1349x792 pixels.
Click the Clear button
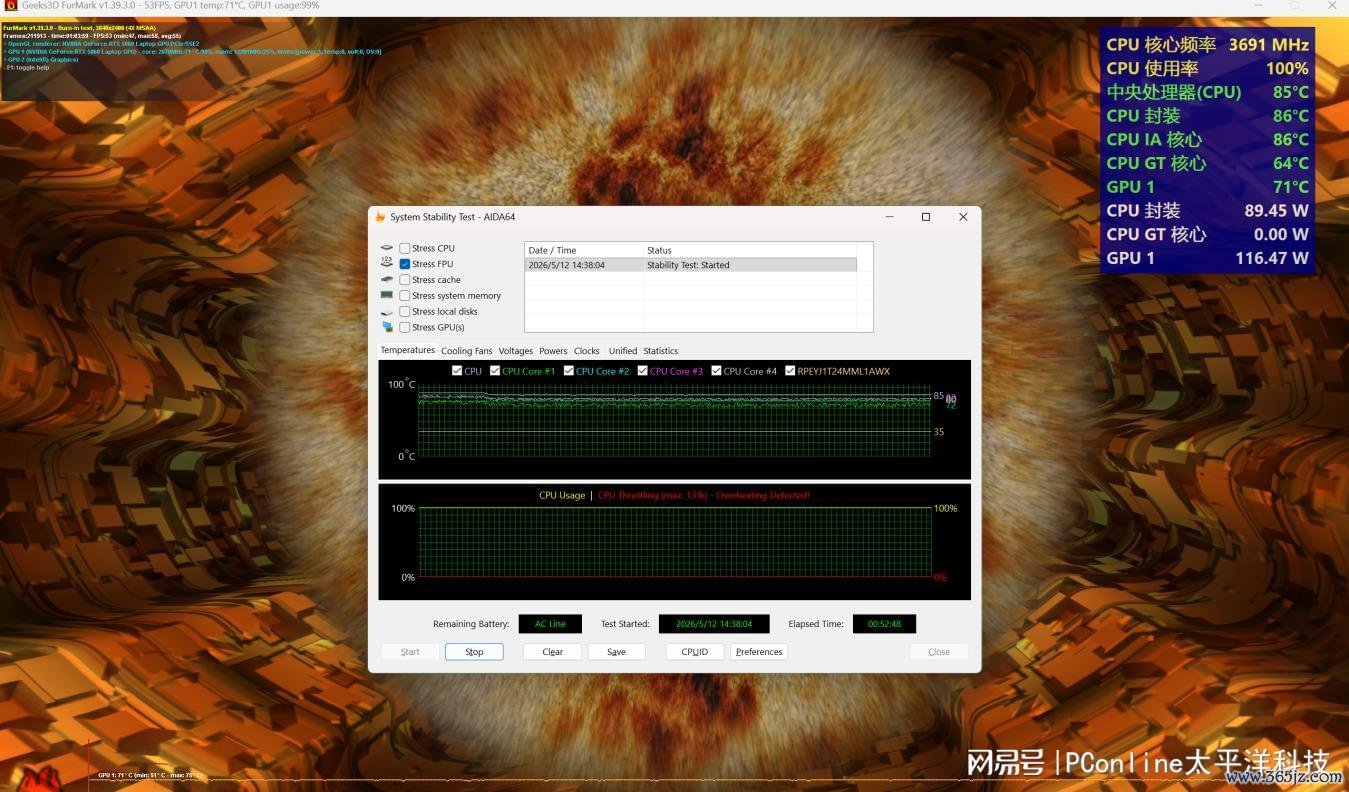coord(553,652)
